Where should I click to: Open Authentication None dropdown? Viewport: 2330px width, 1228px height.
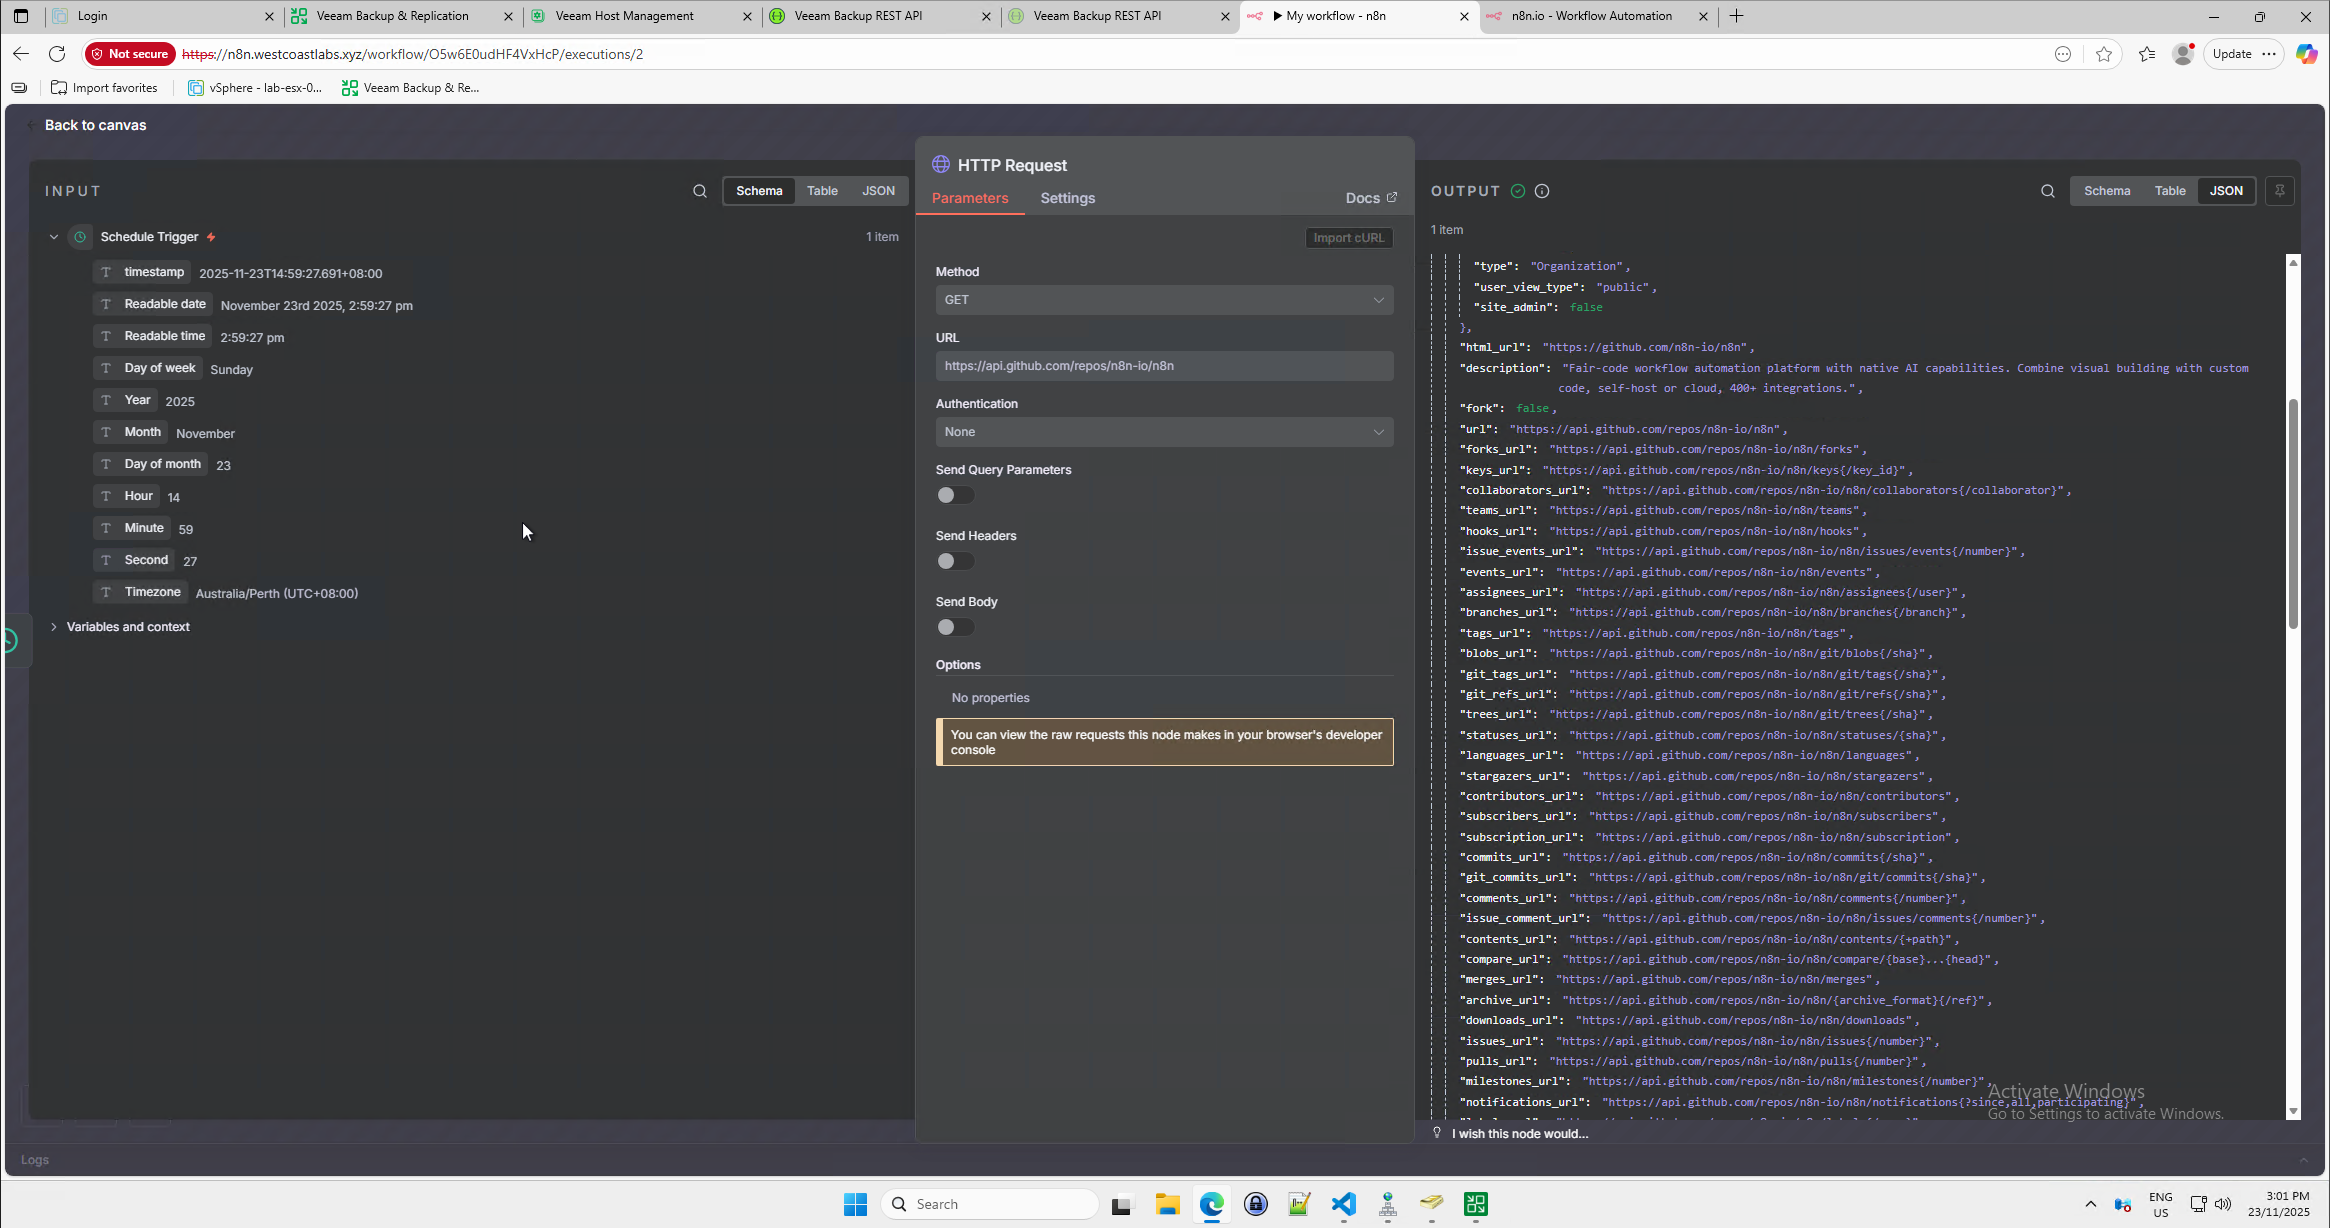1164,432
